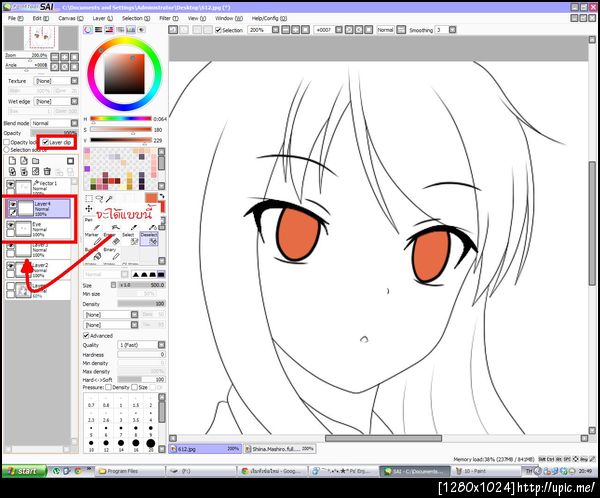Click the layer mask icon in the layer tools
This screenshot has width=600, height=498.
pos(70,161)
